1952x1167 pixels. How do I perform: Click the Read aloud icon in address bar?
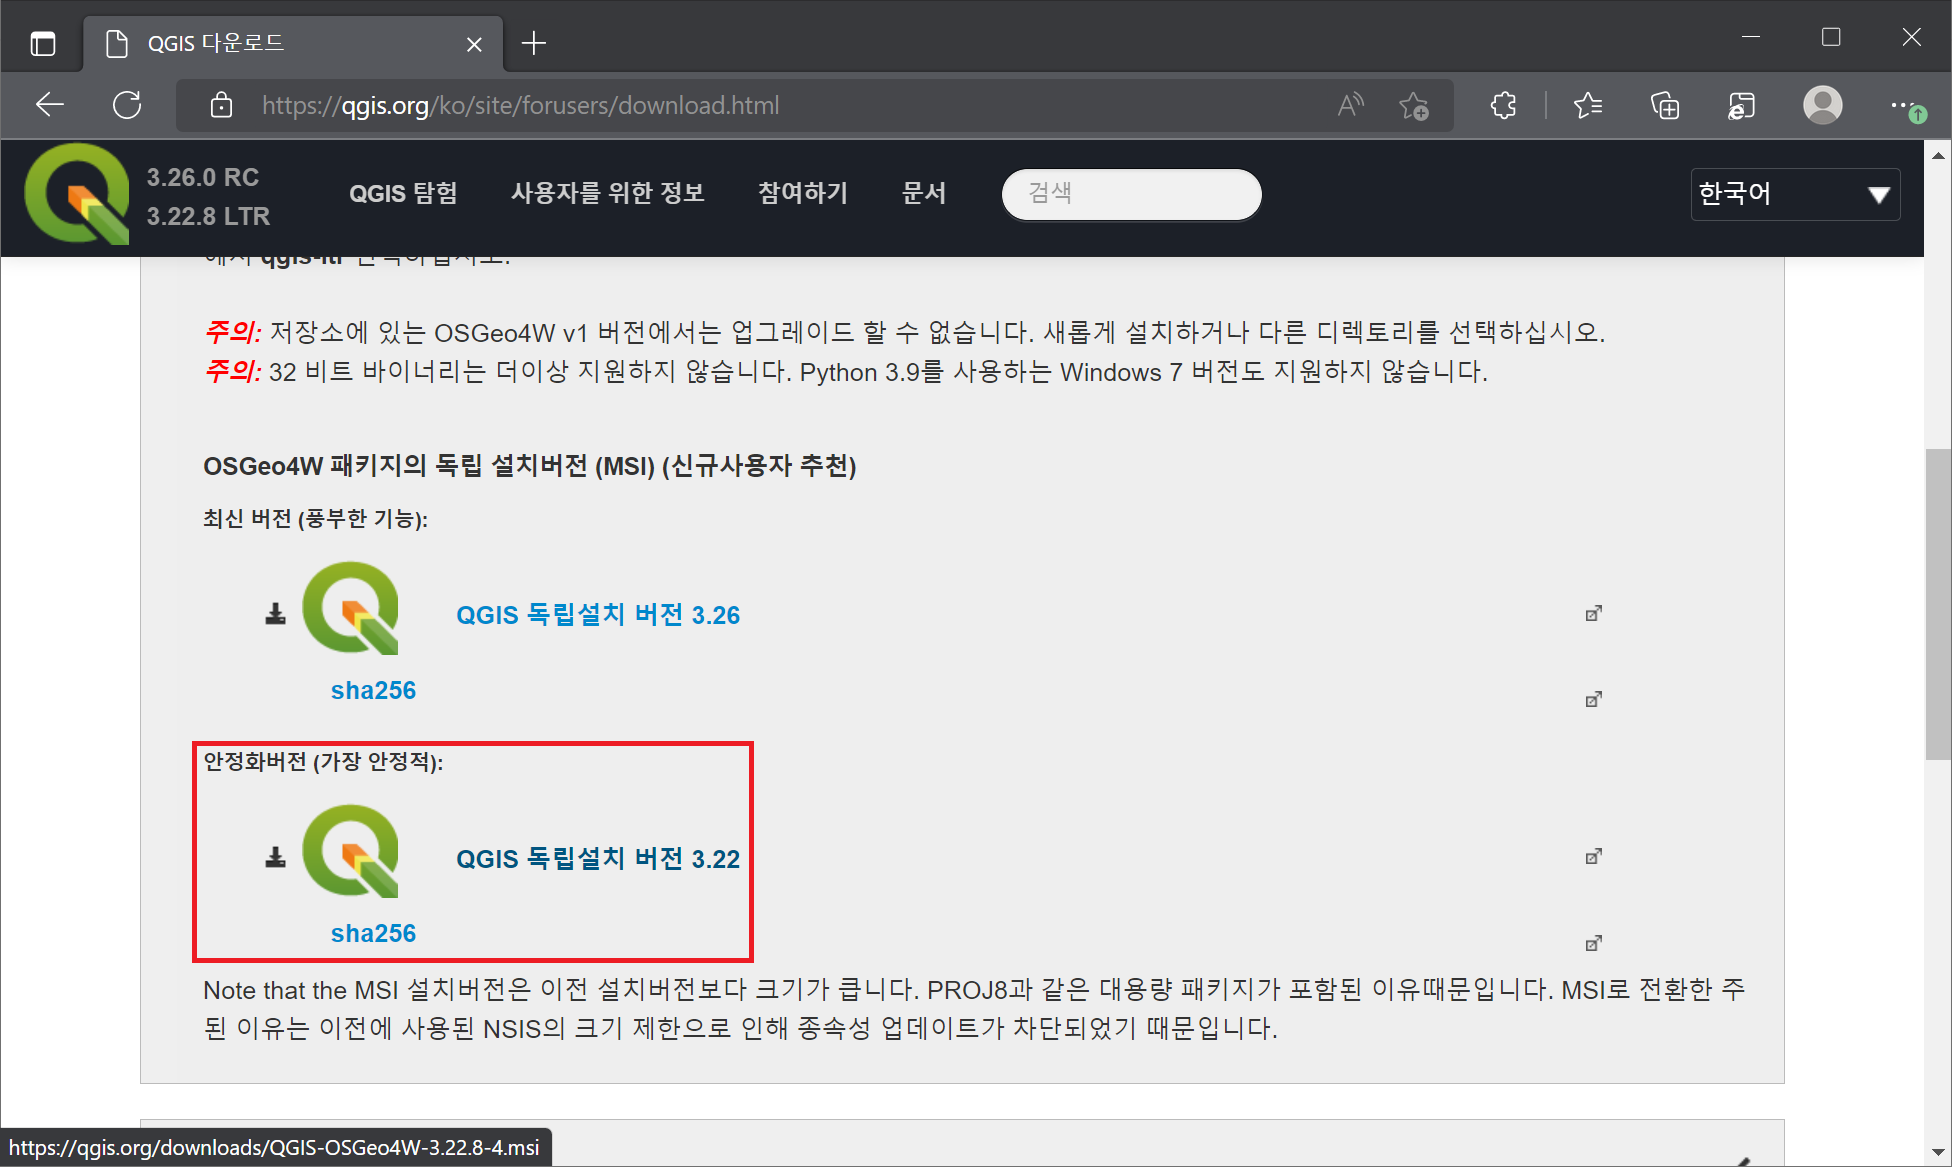pos(1350,105)
